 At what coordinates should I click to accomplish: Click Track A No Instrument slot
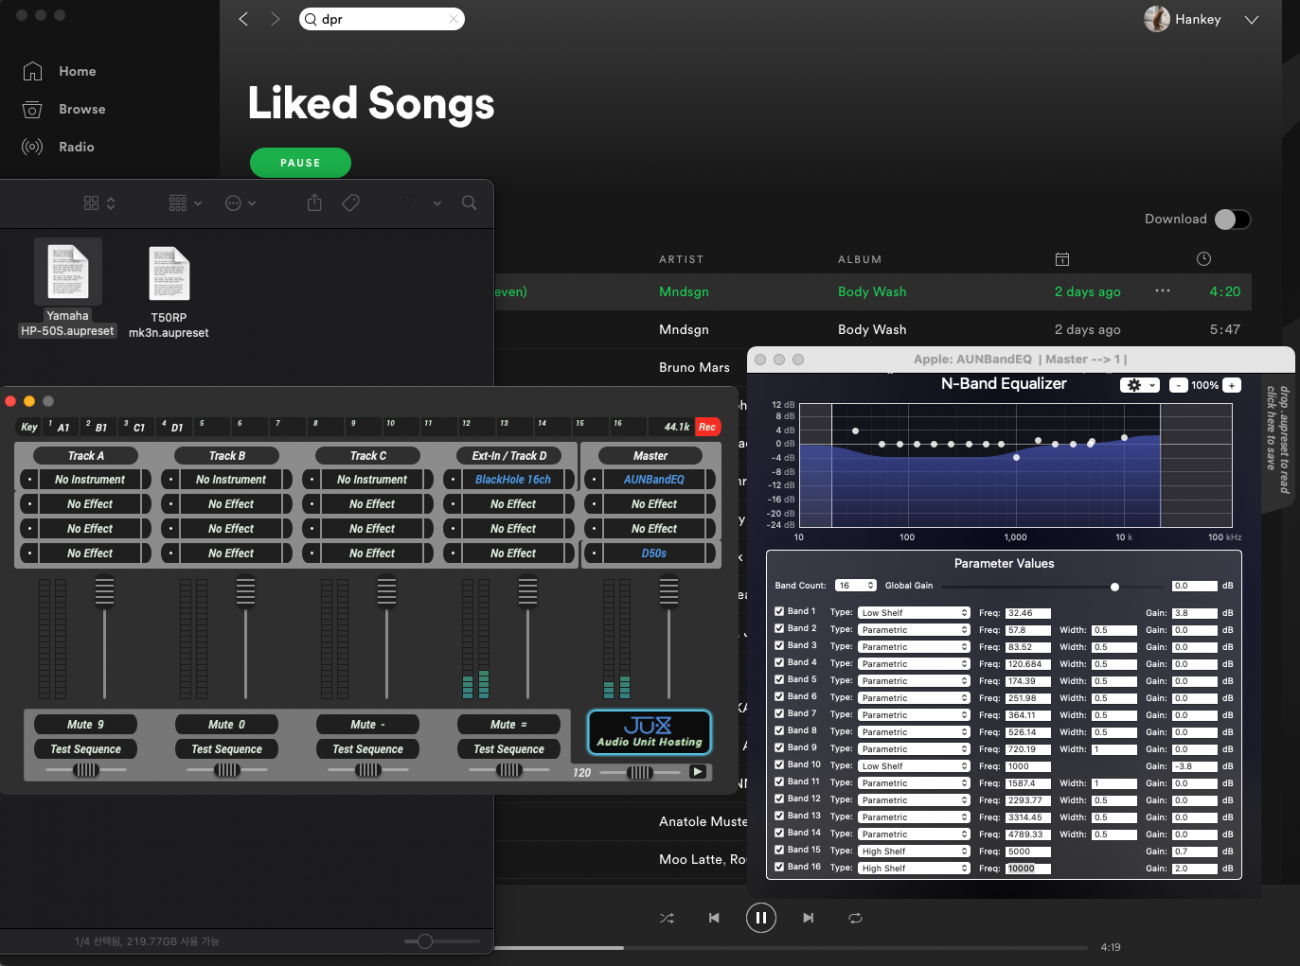point(90,479)
